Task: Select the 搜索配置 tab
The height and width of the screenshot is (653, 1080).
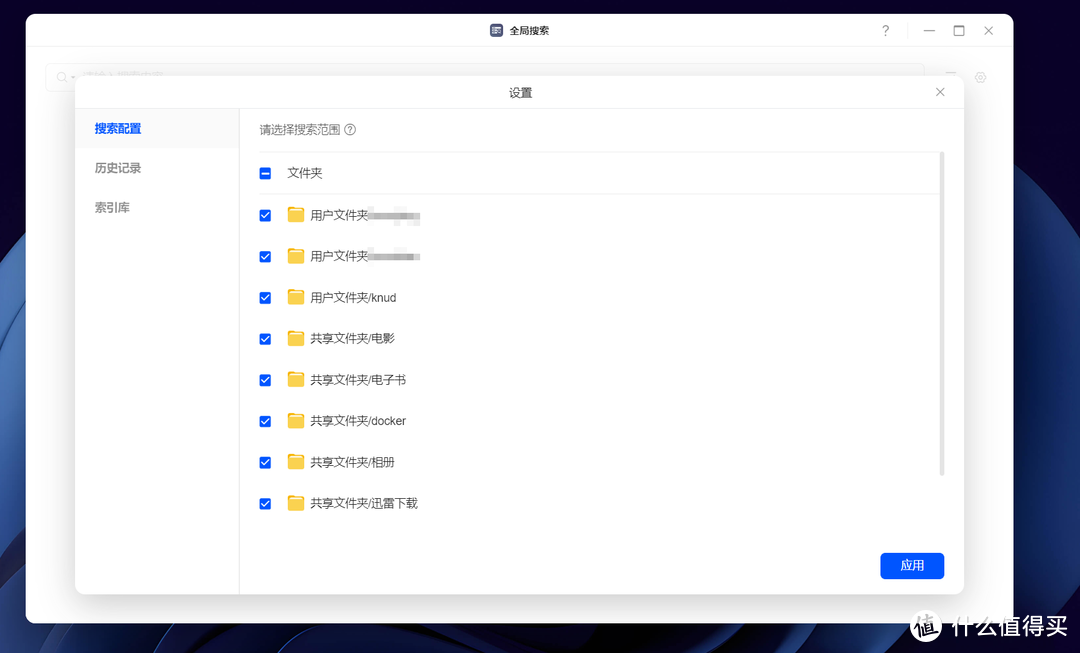Action: point(117,128)
